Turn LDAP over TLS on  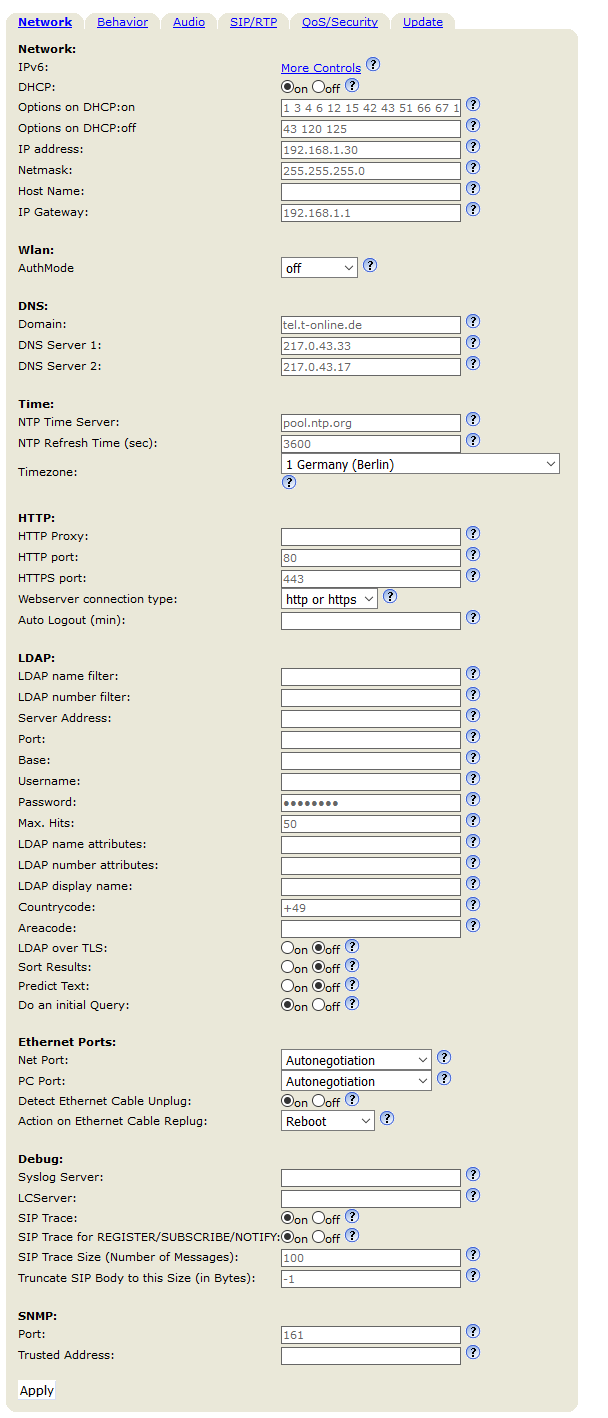click(x=288, y=947)
